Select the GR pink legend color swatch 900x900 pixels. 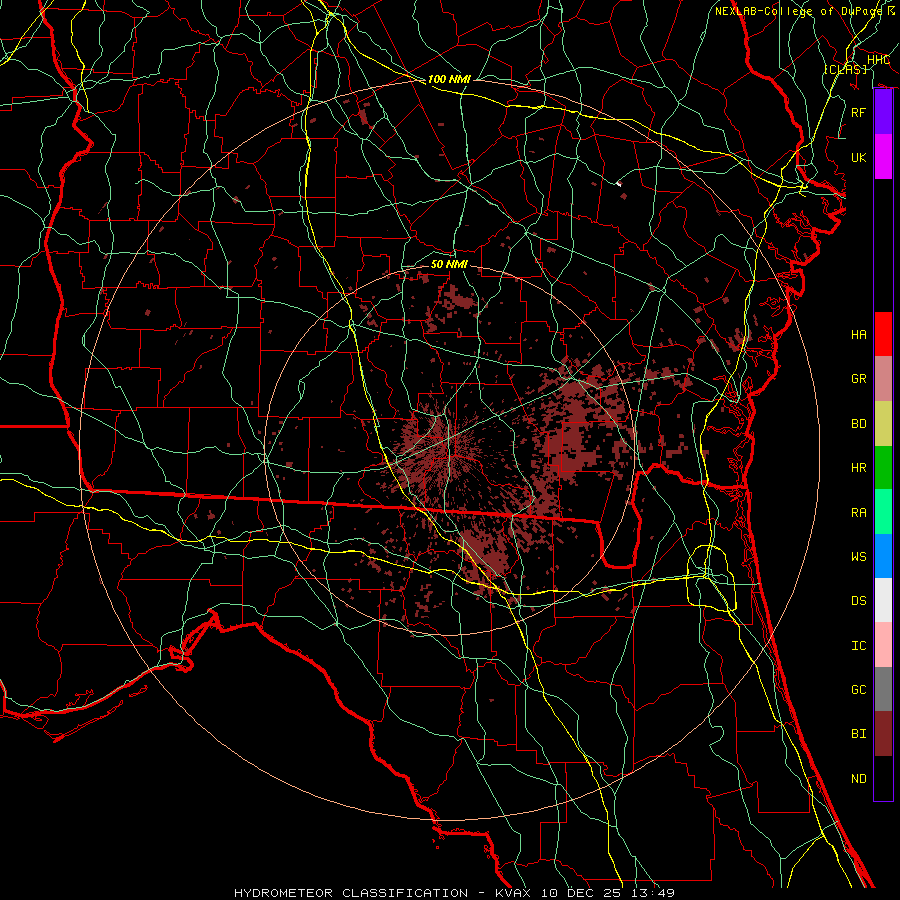[883, 379]
